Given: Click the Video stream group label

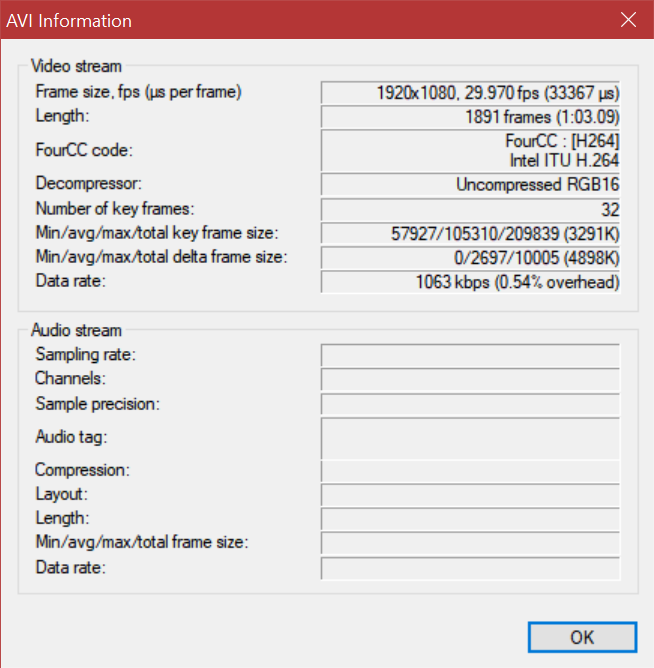Looking at the screenshot, I should coord(76,66).
